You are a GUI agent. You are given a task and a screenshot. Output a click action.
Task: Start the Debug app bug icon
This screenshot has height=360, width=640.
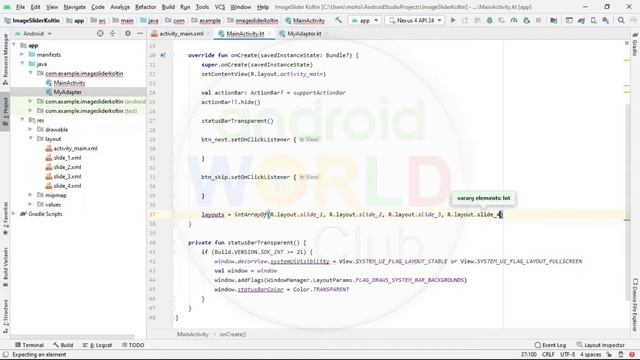tap(489, 20)
